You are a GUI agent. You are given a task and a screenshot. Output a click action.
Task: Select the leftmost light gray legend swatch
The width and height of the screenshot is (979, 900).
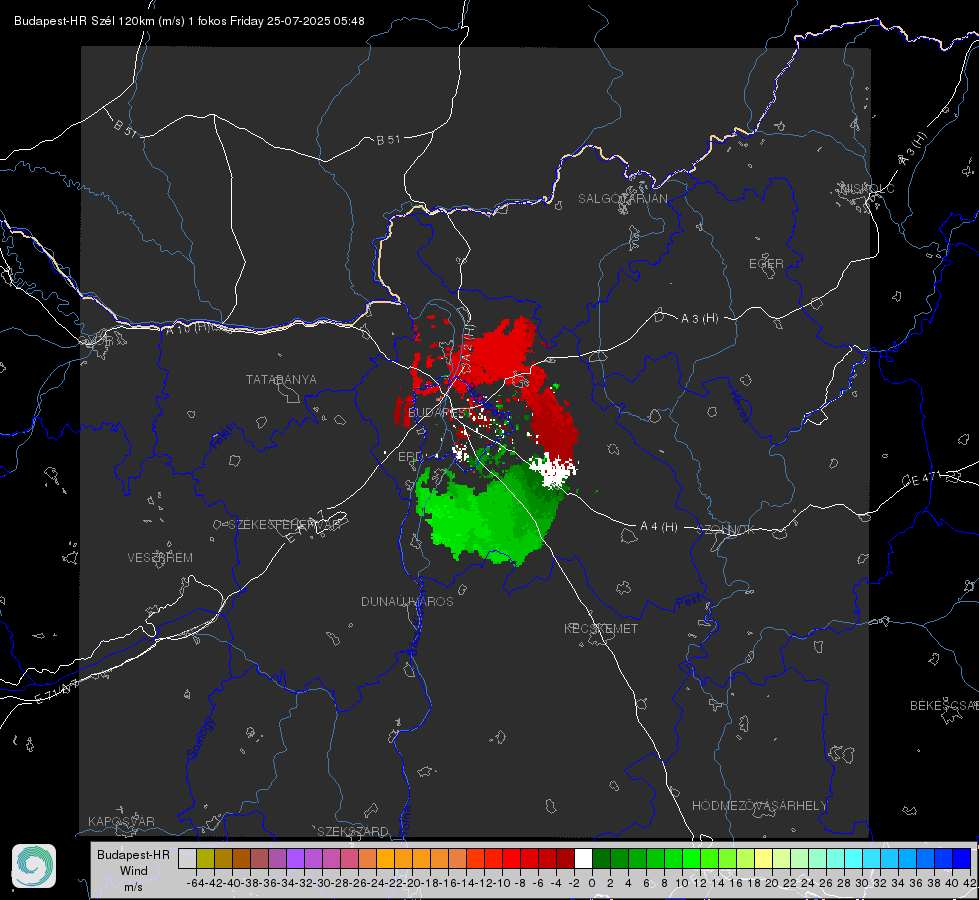(187, 858)
